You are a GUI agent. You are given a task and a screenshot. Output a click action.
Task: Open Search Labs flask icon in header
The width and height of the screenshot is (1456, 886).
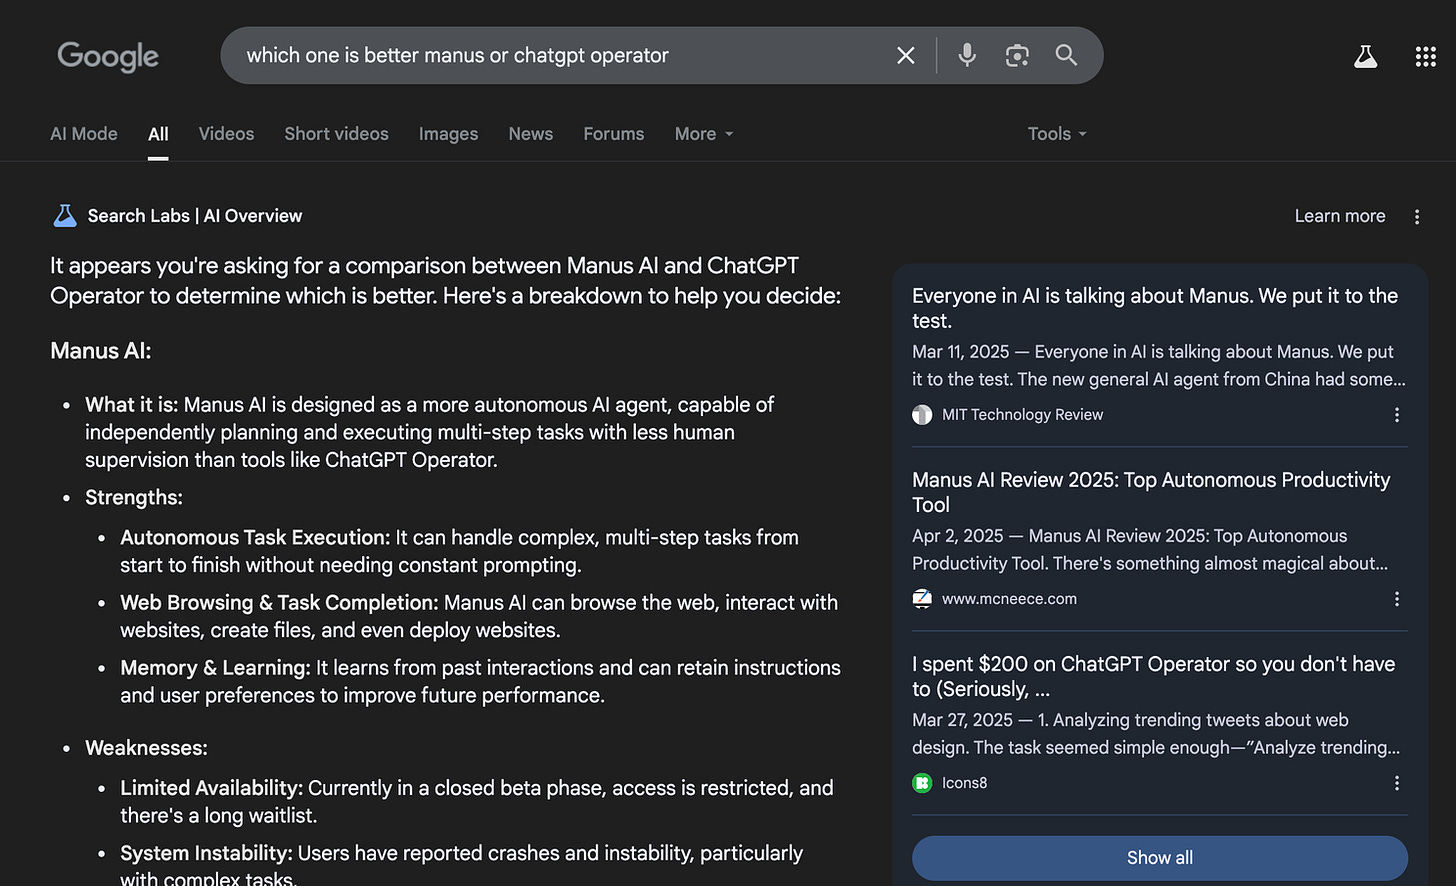(x=1365, y=57)
